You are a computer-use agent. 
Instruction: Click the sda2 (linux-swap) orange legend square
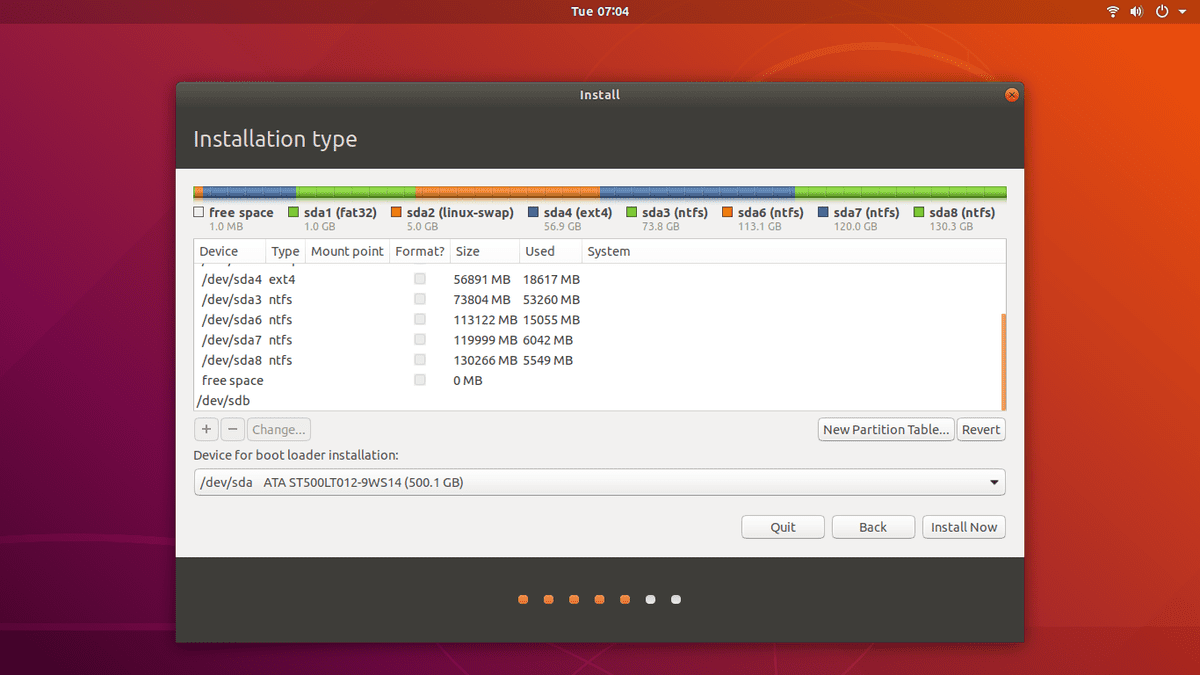pos(397,213)
